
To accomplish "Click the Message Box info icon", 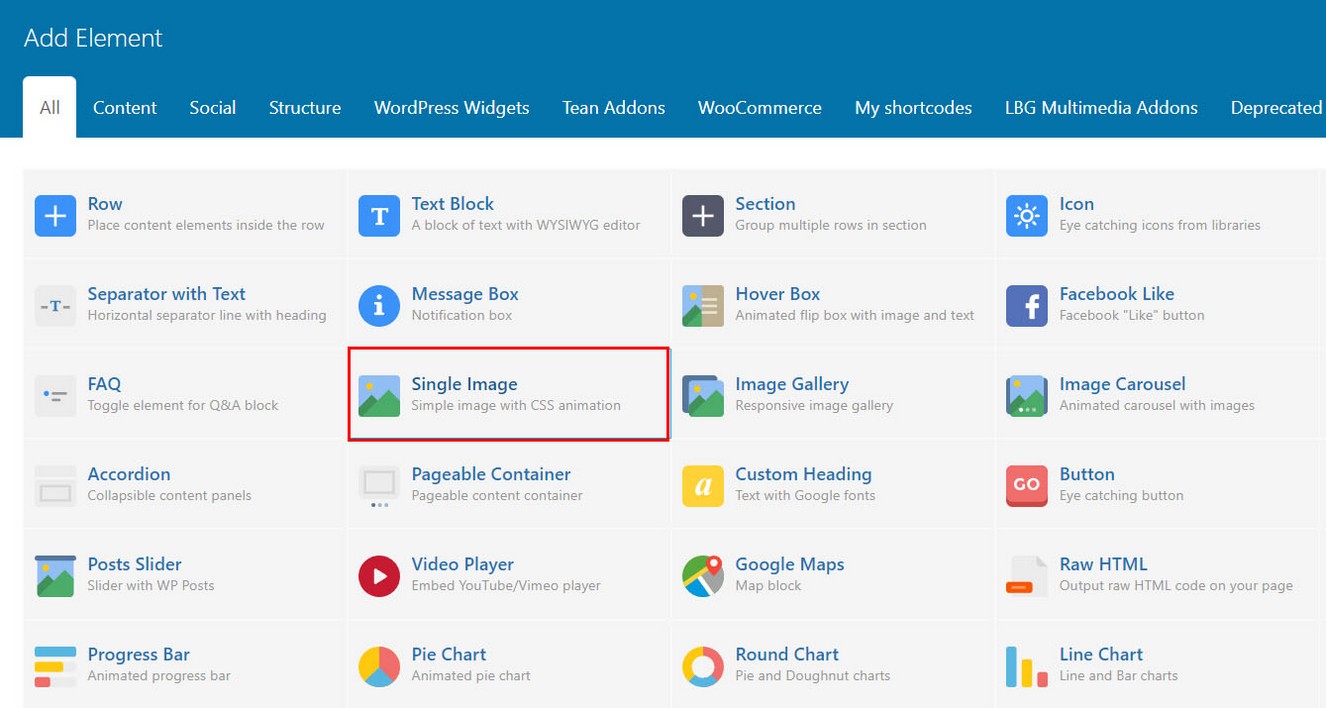I will point(379,306).
